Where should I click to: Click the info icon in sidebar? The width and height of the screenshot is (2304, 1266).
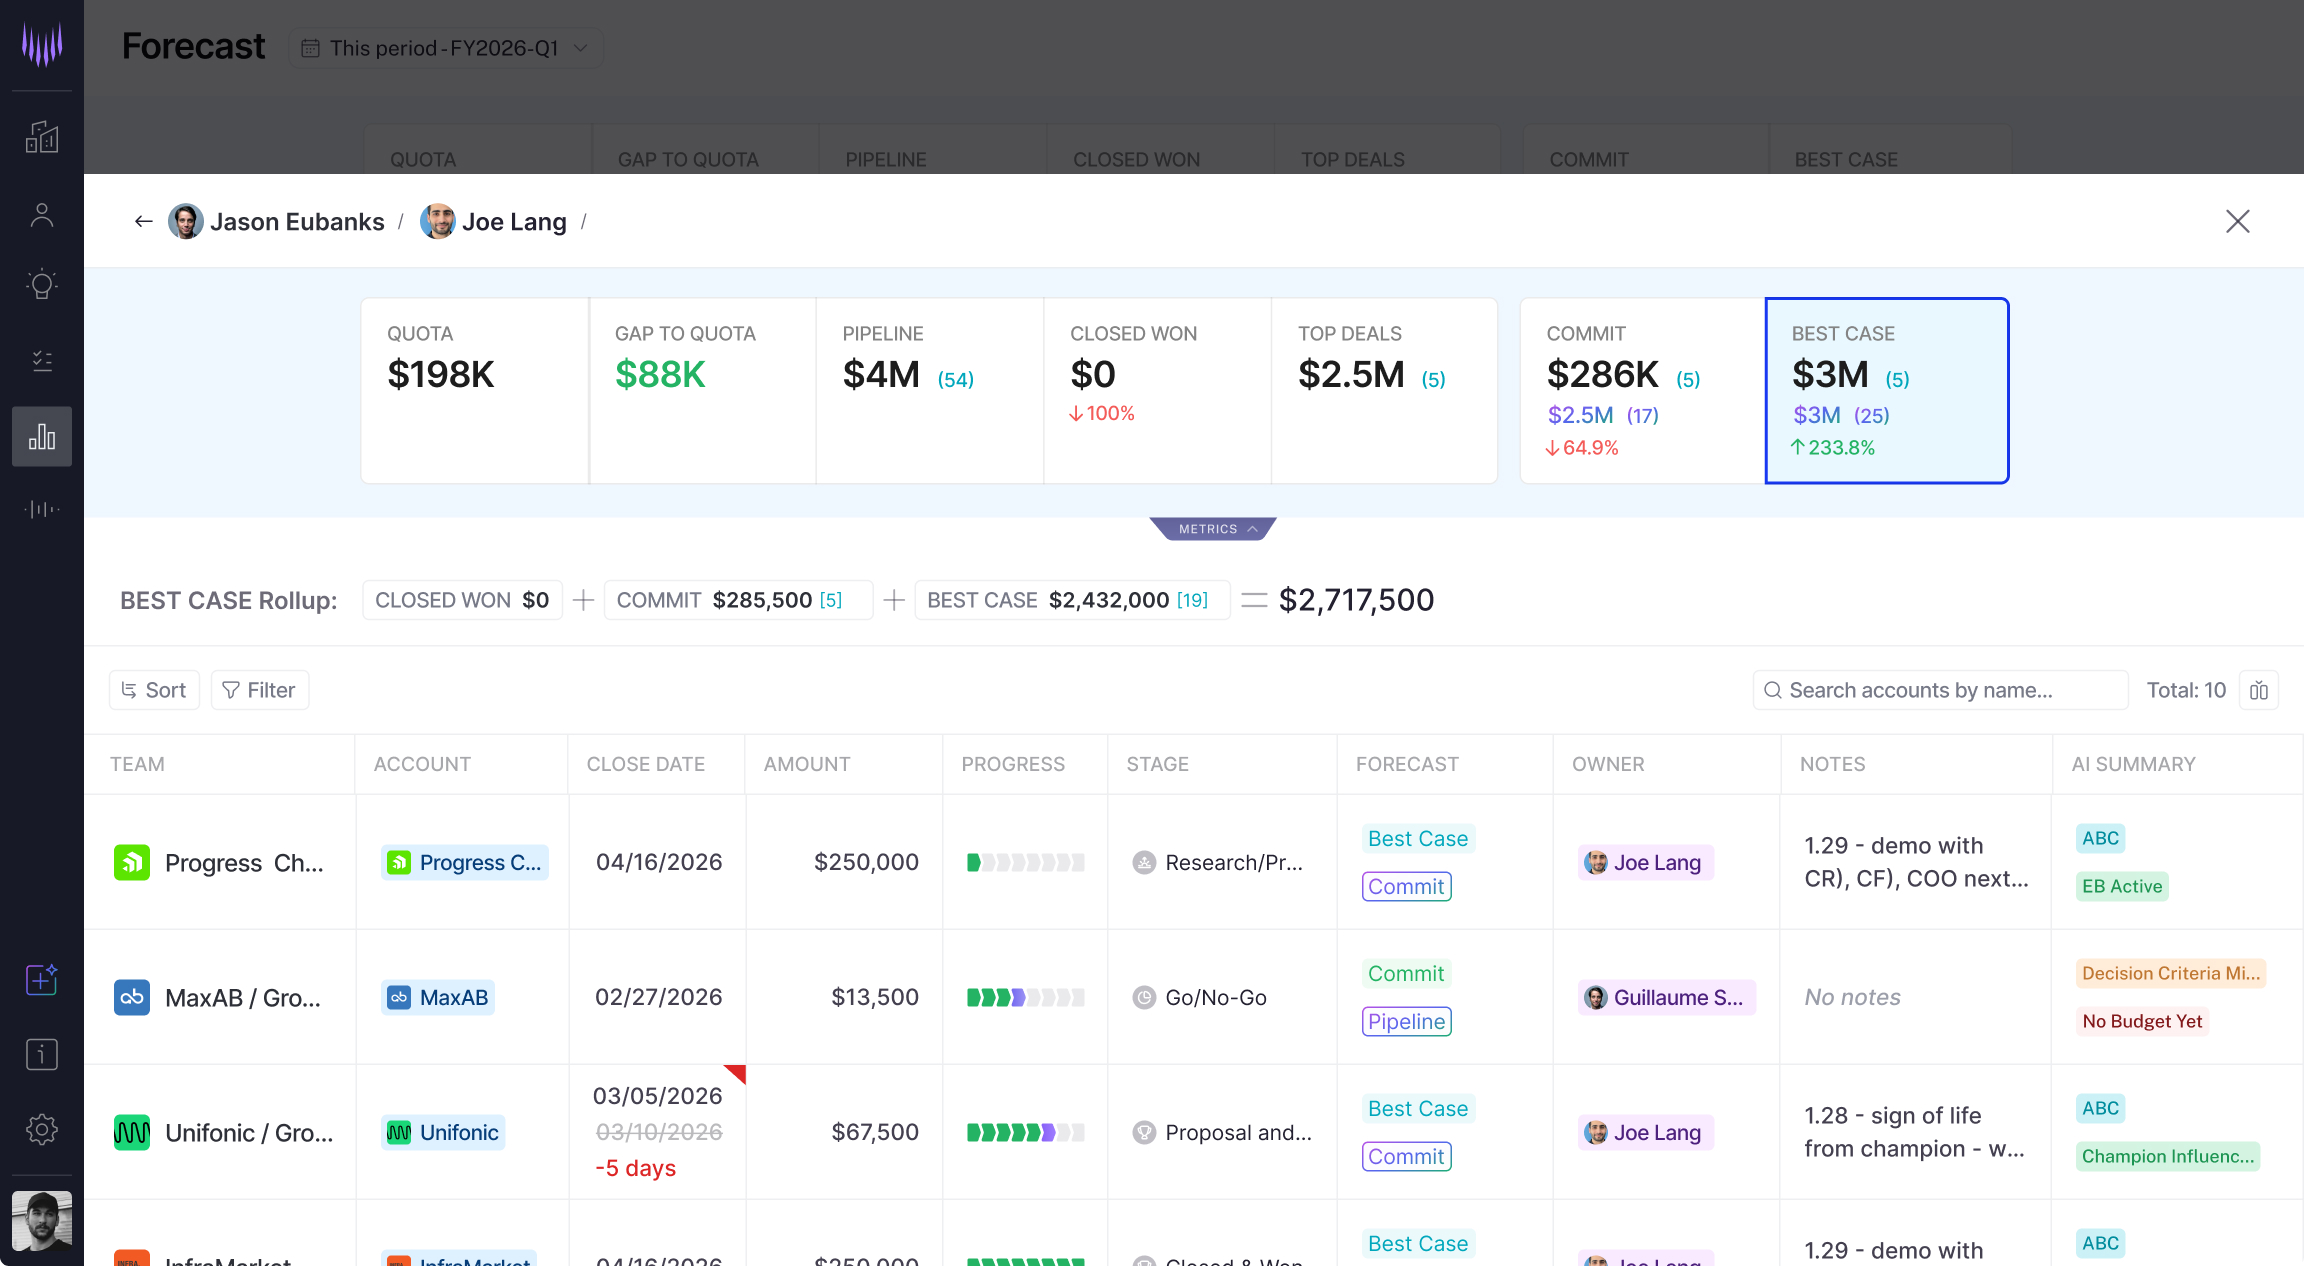[x=41, y=1054]
